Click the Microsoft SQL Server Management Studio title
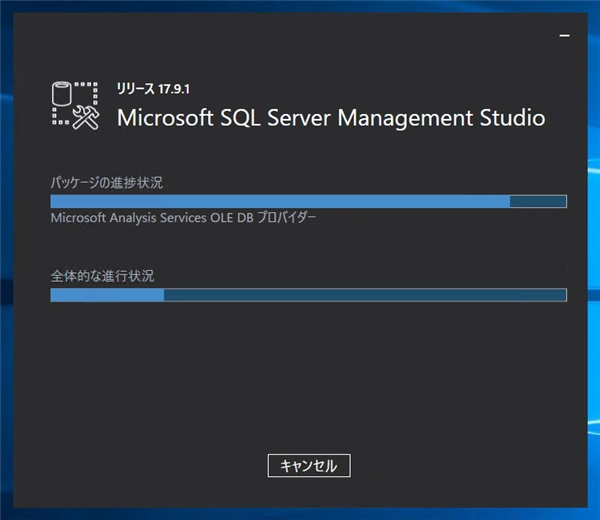The image size is (600, 520). [331, 117]
